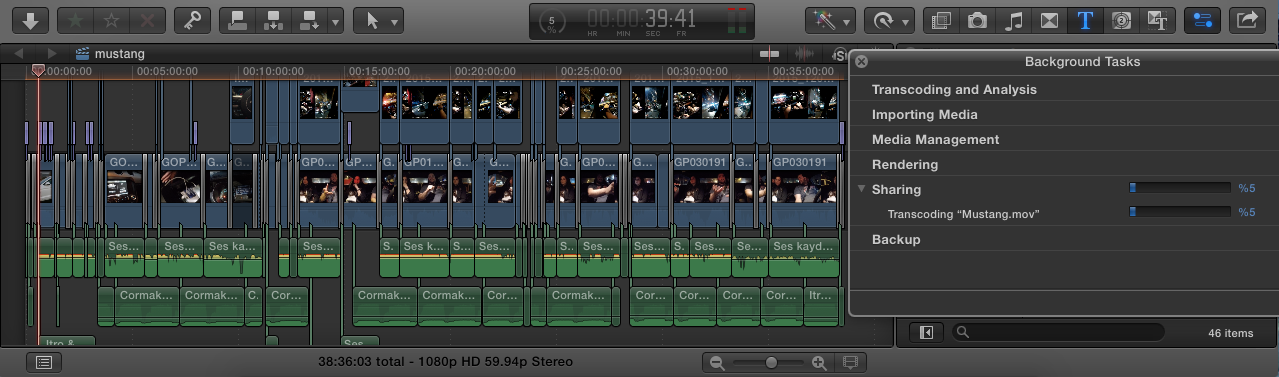Viewport: 1279px width, 377px height.
Task: Select the Importing Media row
Action: [1063, 115]
